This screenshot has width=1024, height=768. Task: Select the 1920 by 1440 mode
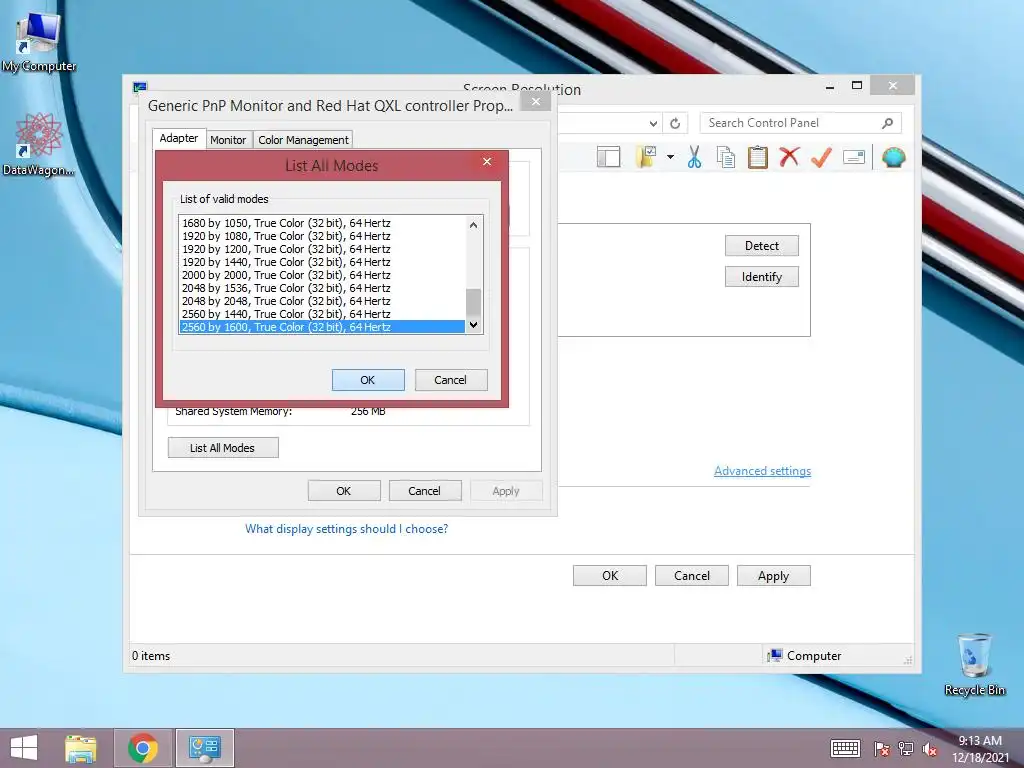coord(322,262)
